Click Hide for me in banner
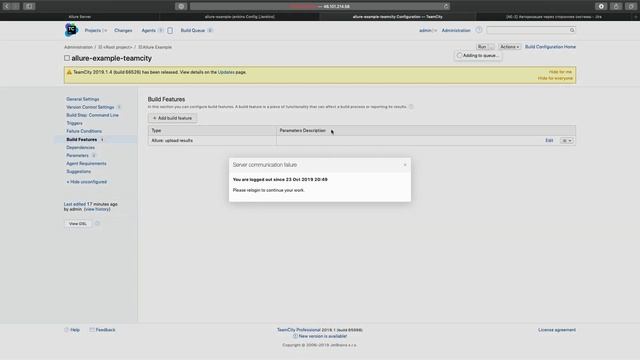Viewport: 640px width, 360px height. point(560,72)
